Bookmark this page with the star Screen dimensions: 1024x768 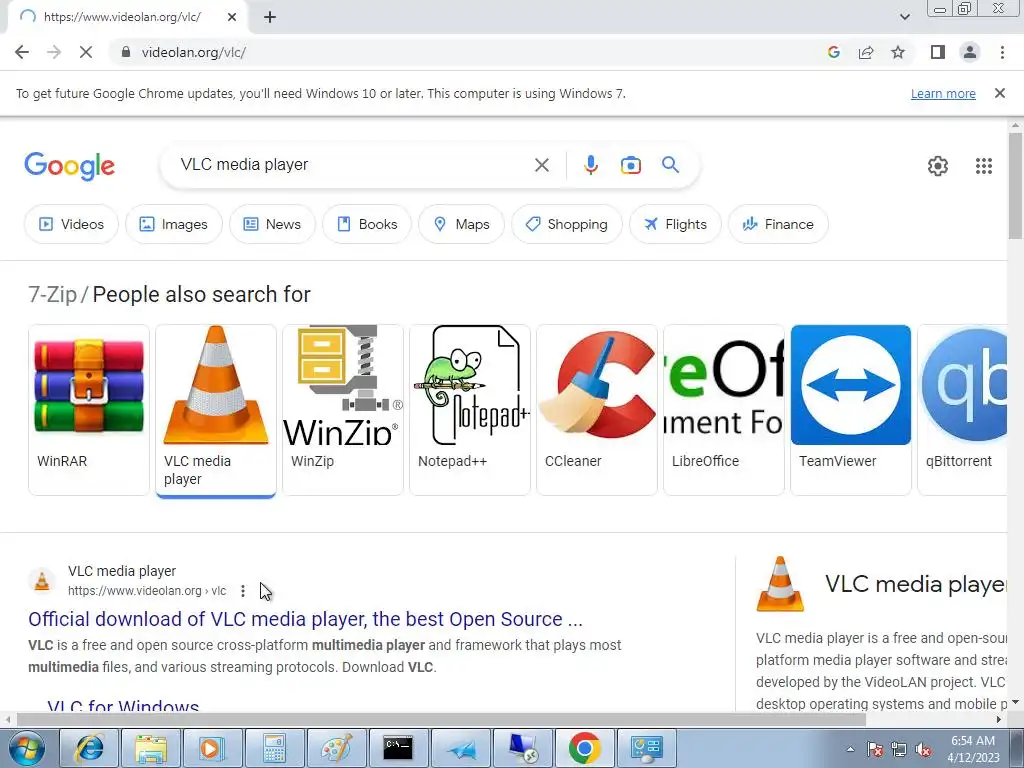click(898, 52)
